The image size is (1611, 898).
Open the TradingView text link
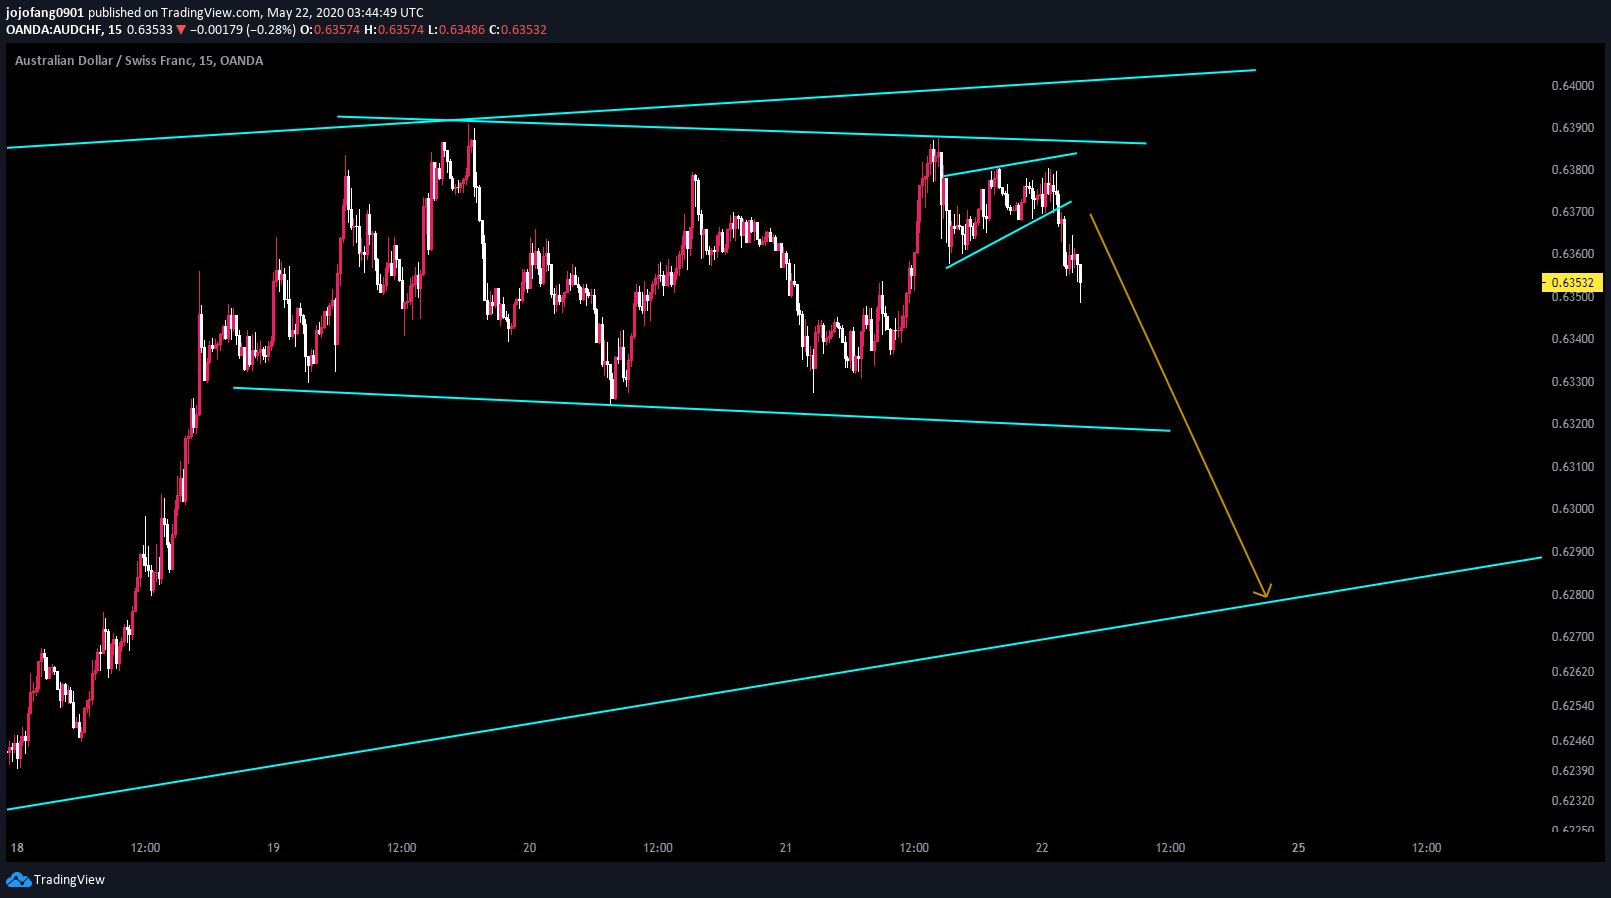tap(69, 880)
